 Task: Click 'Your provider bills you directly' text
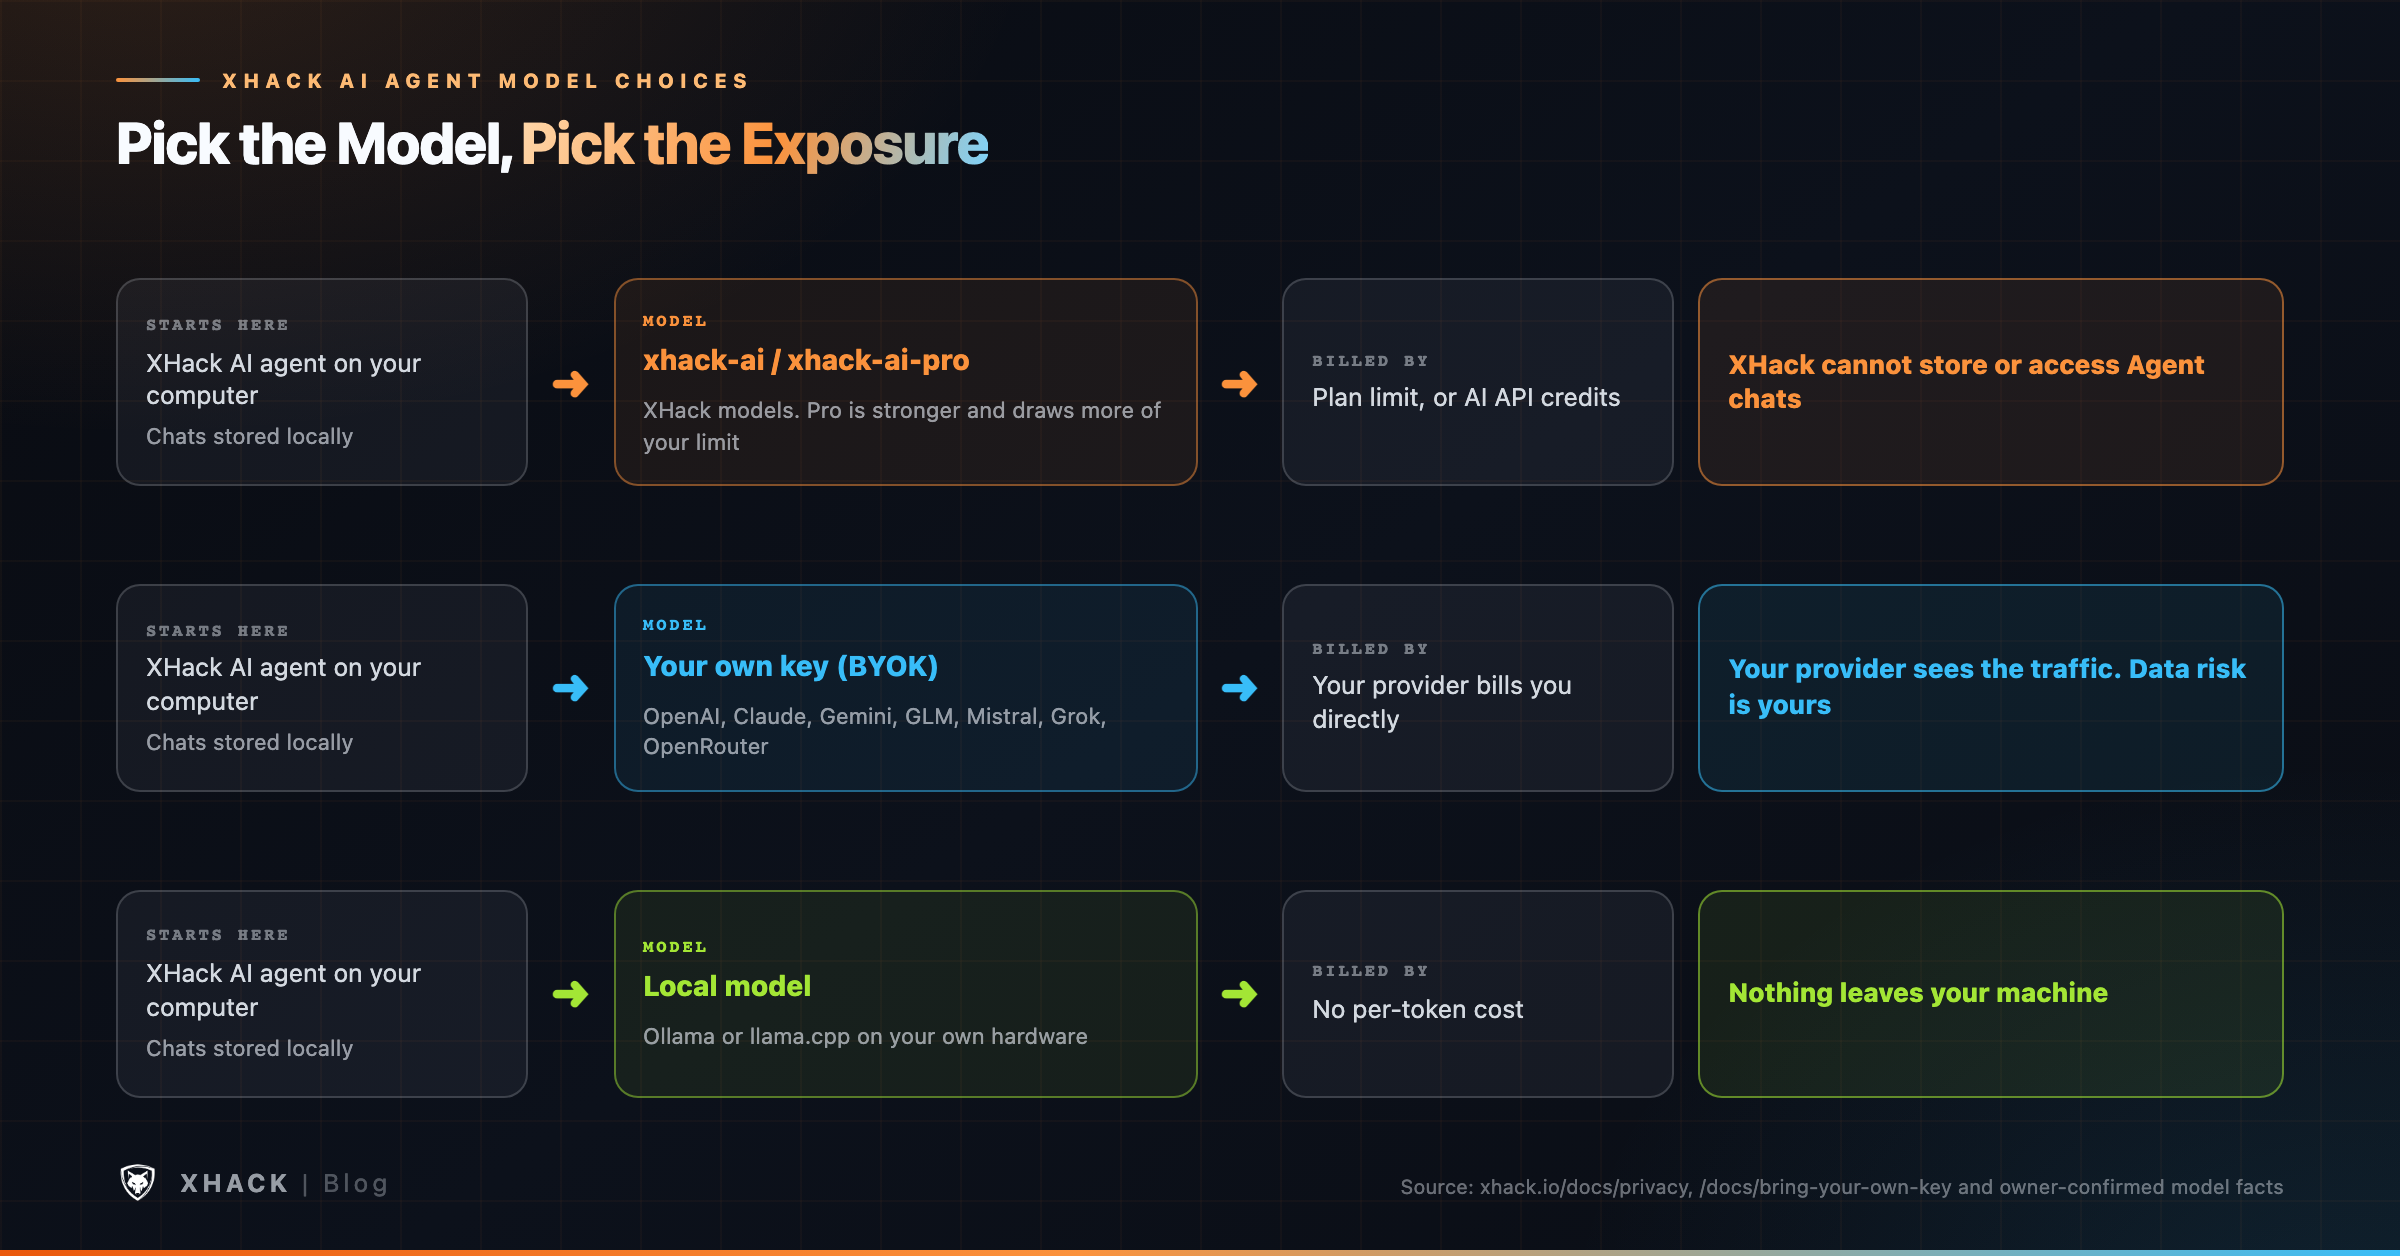tap(1442, 702)
